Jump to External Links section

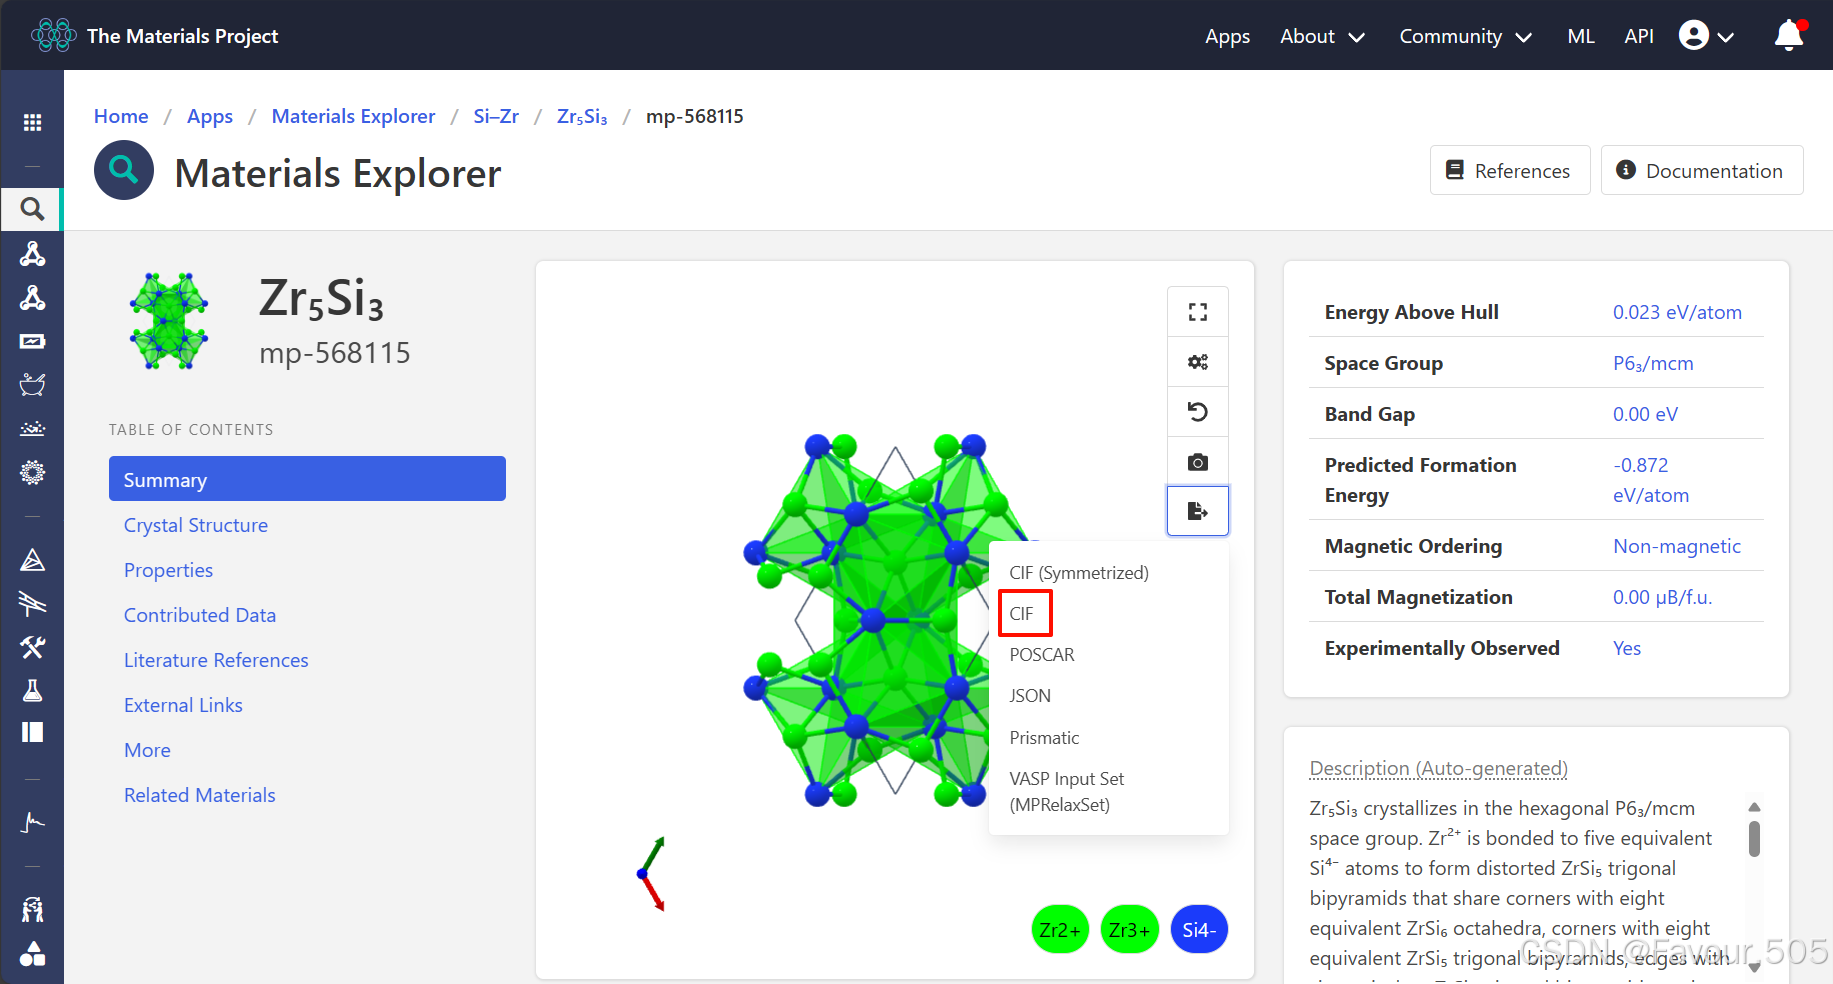183,705
